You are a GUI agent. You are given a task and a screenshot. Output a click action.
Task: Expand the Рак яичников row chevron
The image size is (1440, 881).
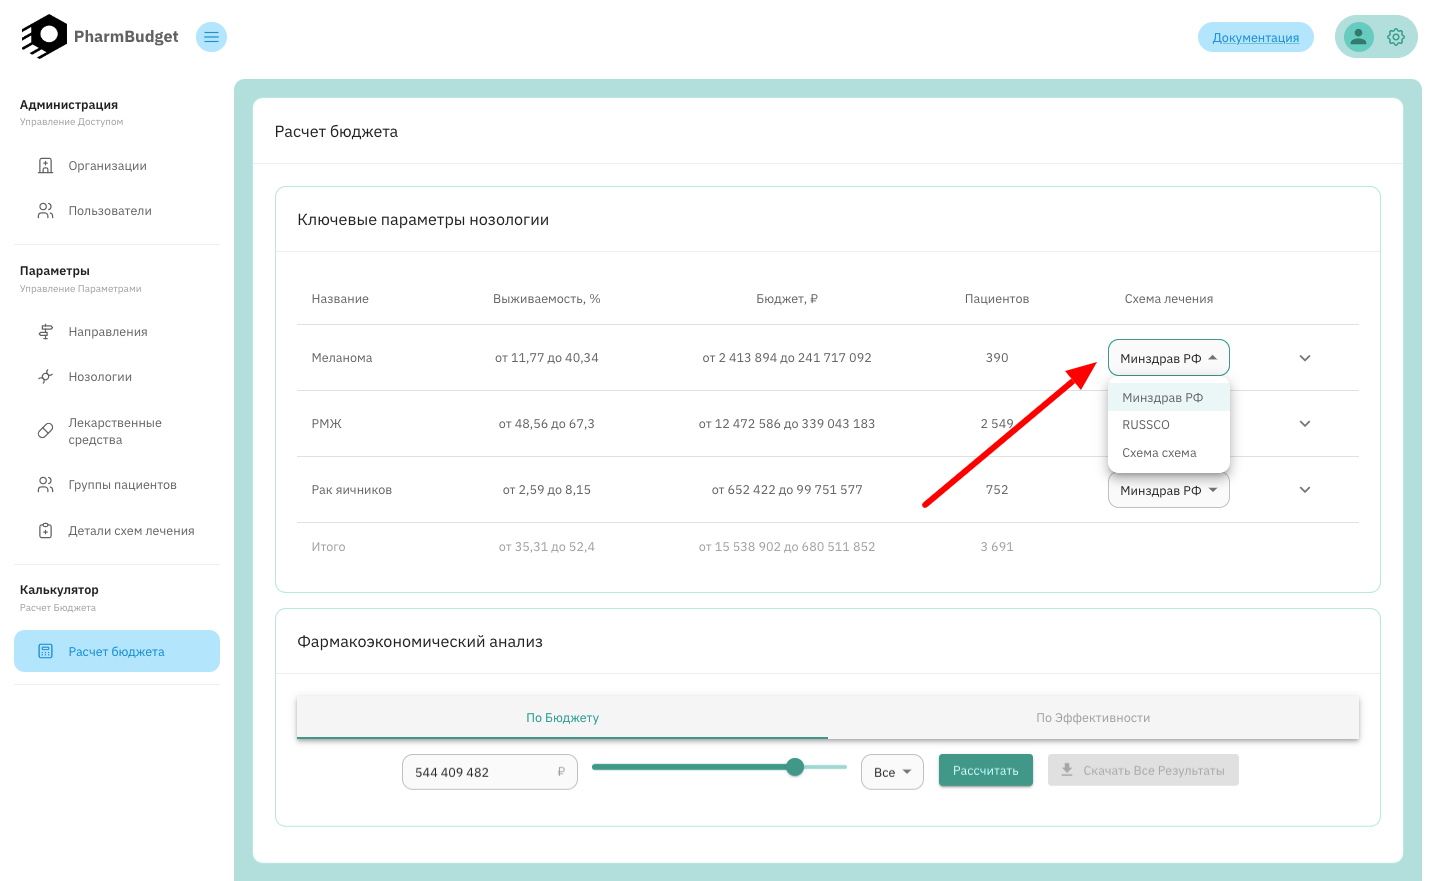pyautogui.click(x=1305, y=490)
